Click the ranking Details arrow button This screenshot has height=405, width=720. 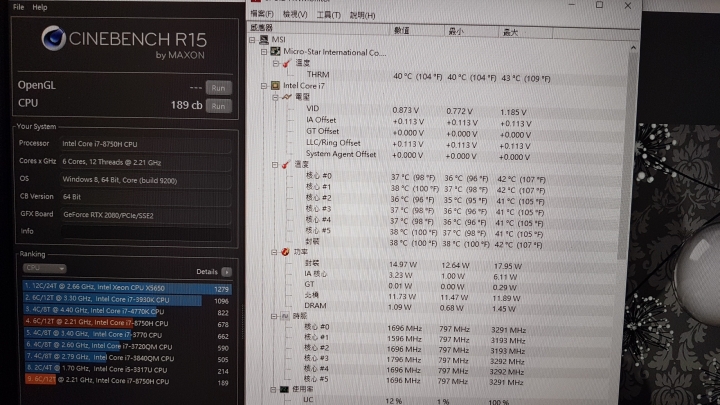click(226, 272)
